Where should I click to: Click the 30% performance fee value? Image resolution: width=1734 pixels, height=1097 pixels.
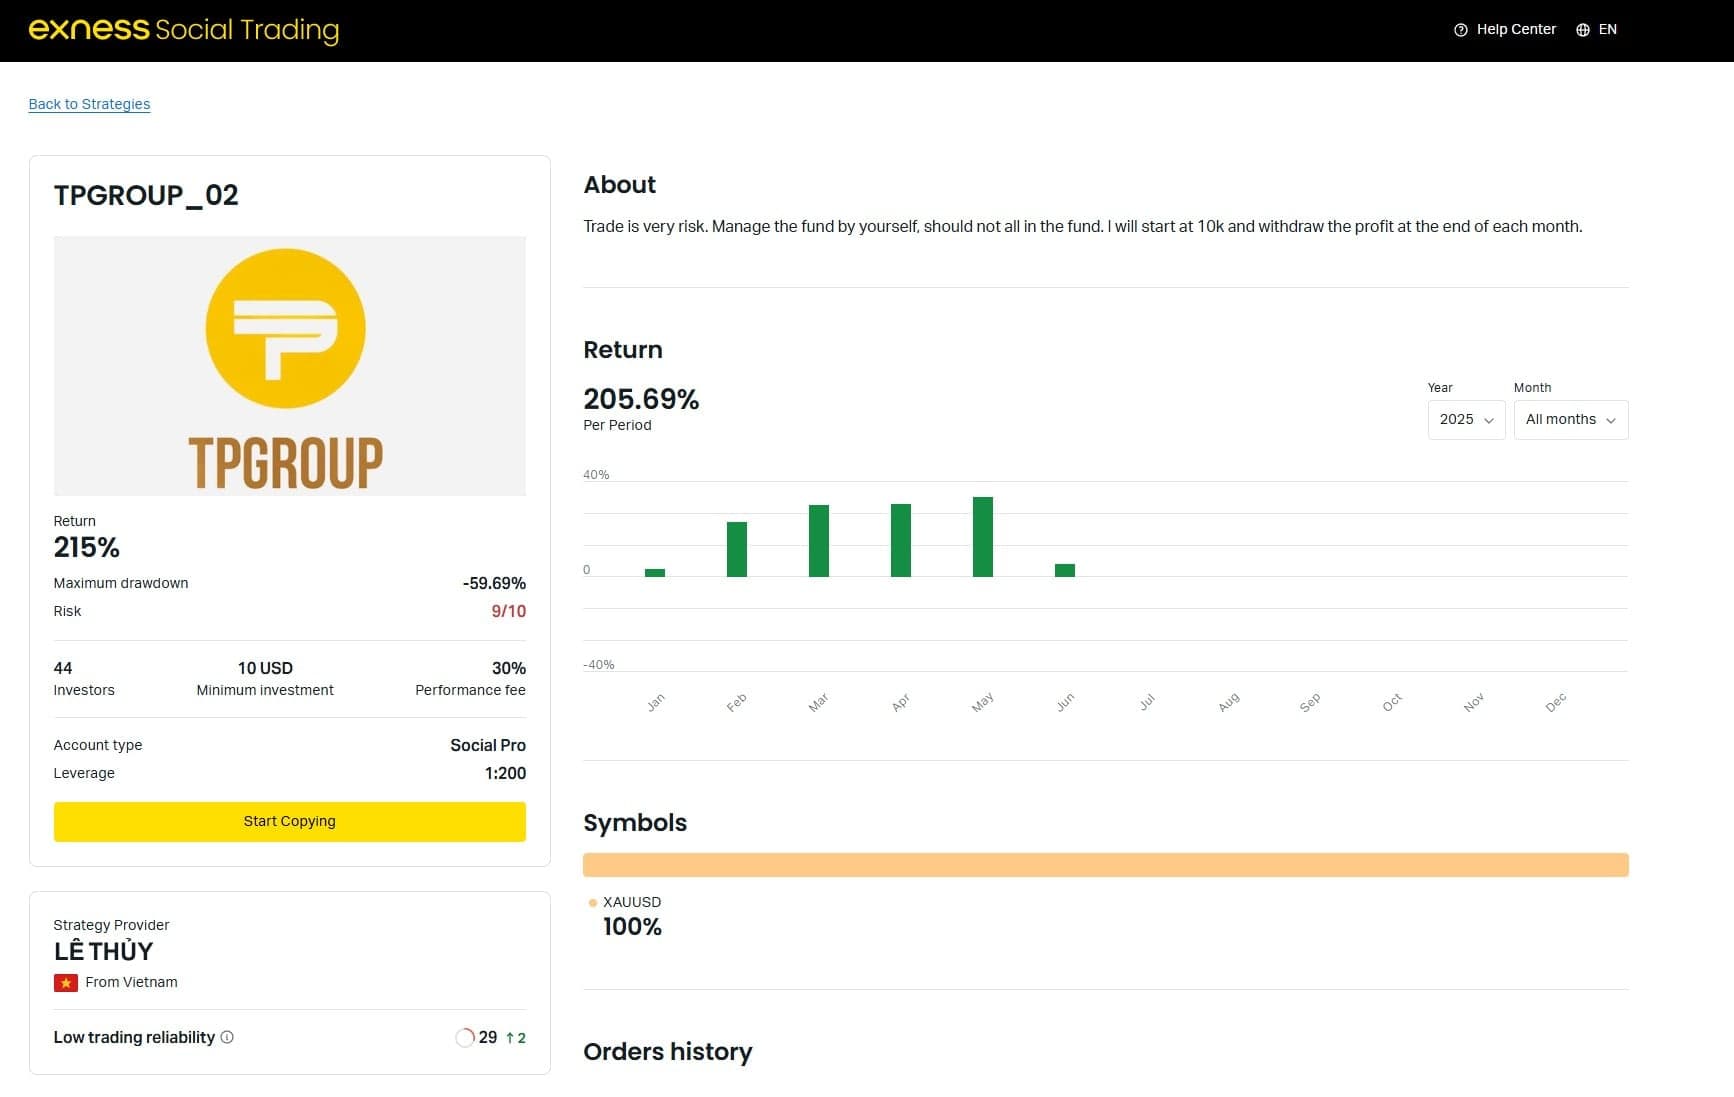click(508, 668)
